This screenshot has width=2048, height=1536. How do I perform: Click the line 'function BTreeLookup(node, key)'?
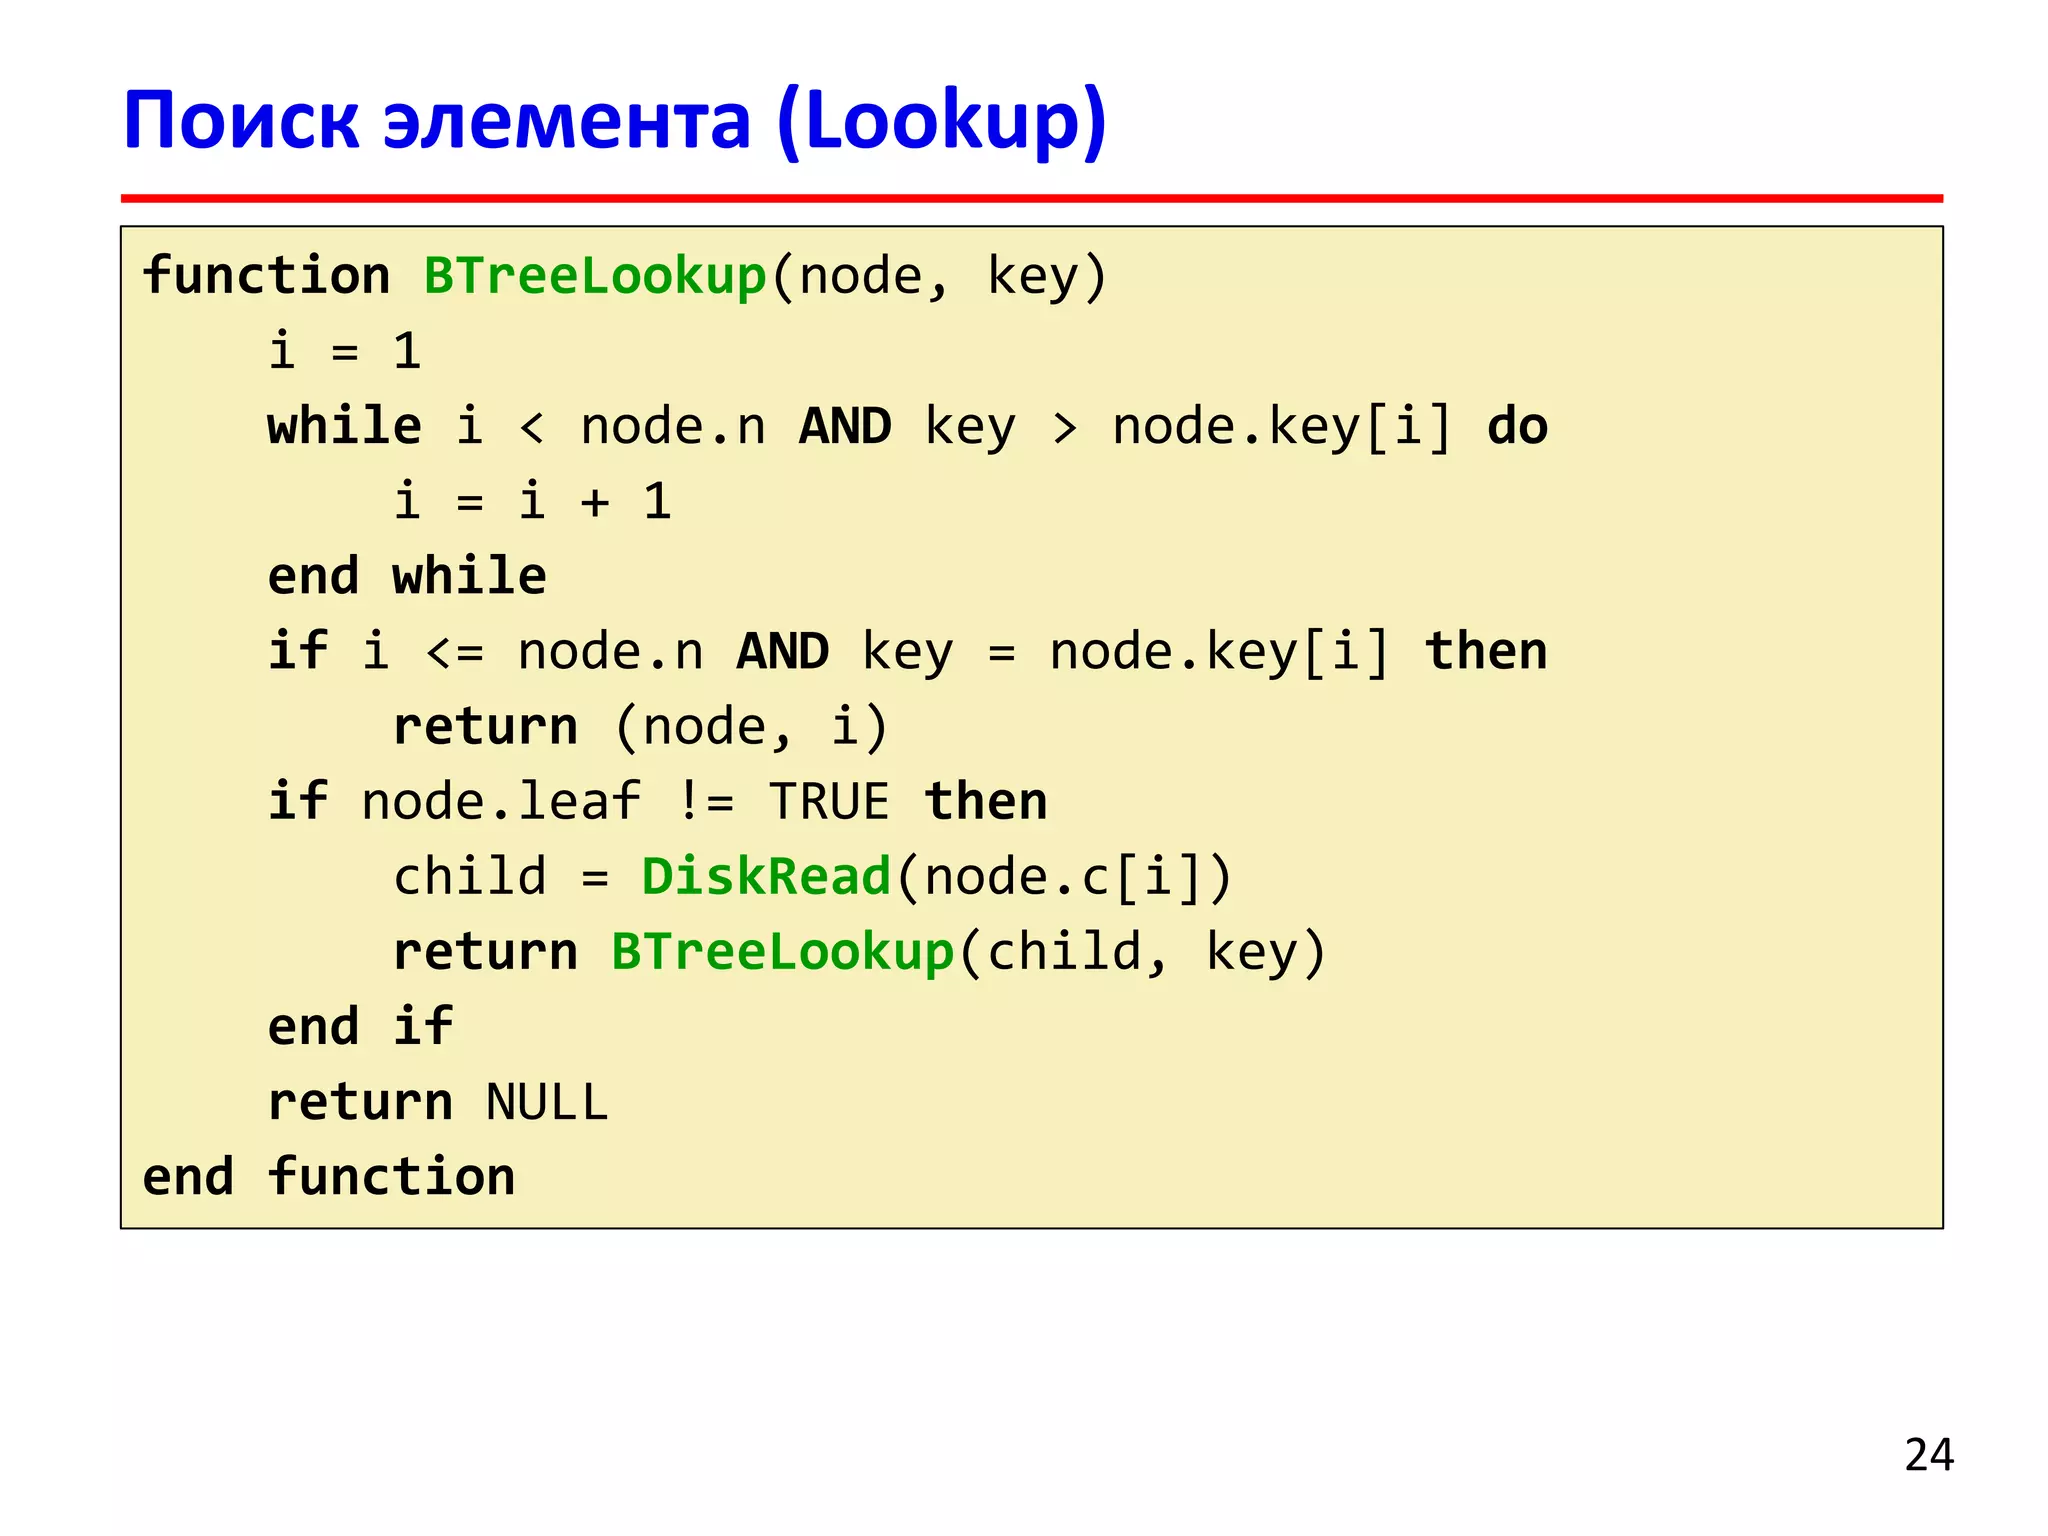click(625, 276)
